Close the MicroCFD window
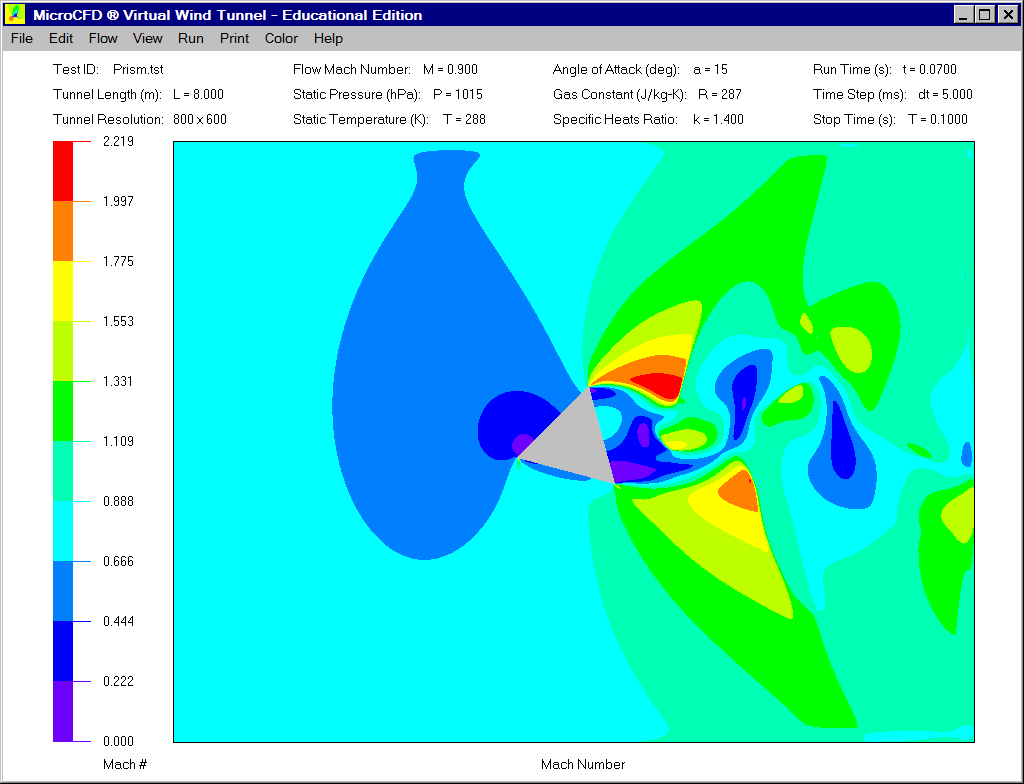The height and width of the screenshot is (784, 1024). click(1008, 14)
